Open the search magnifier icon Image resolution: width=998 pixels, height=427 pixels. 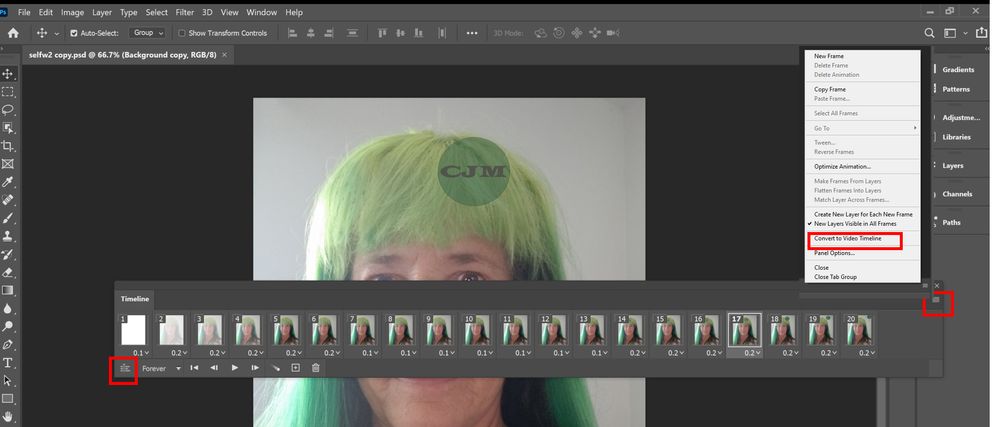click(929, 33)
